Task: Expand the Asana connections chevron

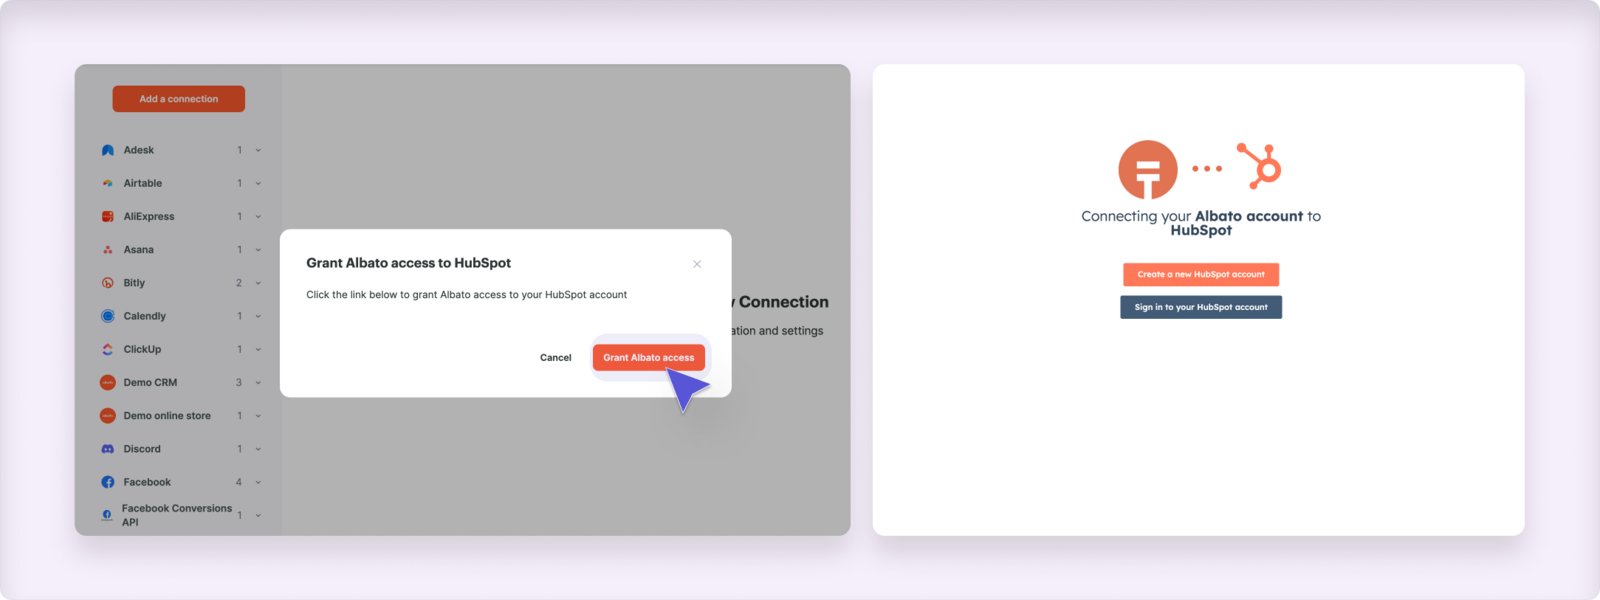Action: point(258,250)
